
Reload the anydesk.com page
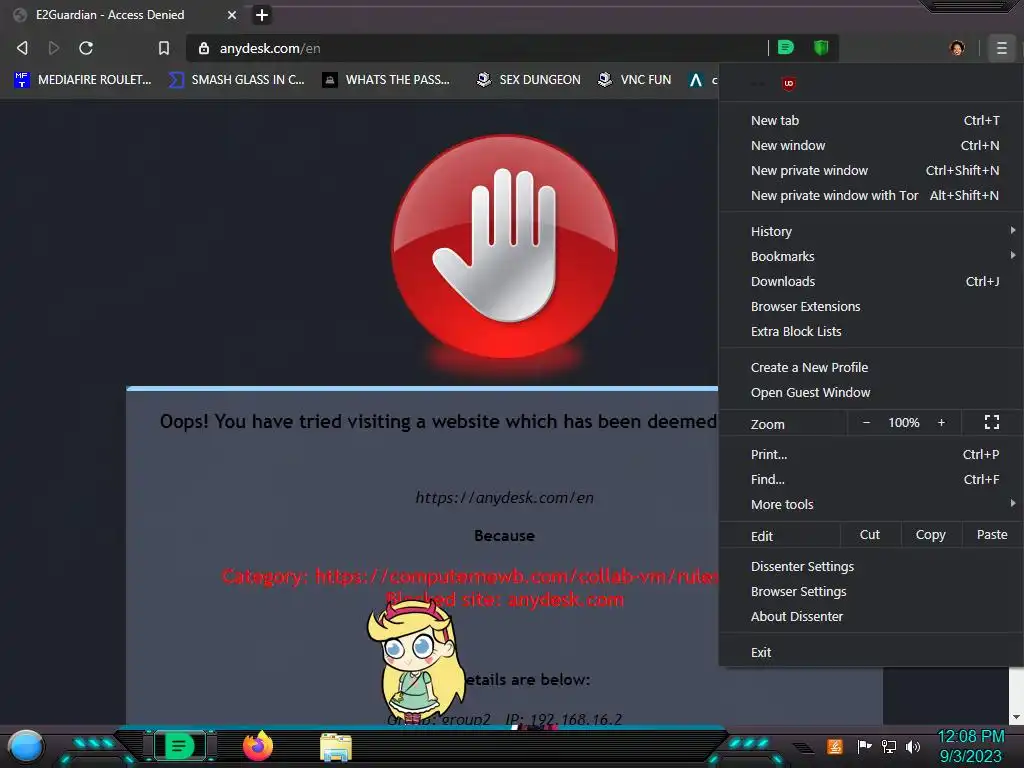point(86,48)
